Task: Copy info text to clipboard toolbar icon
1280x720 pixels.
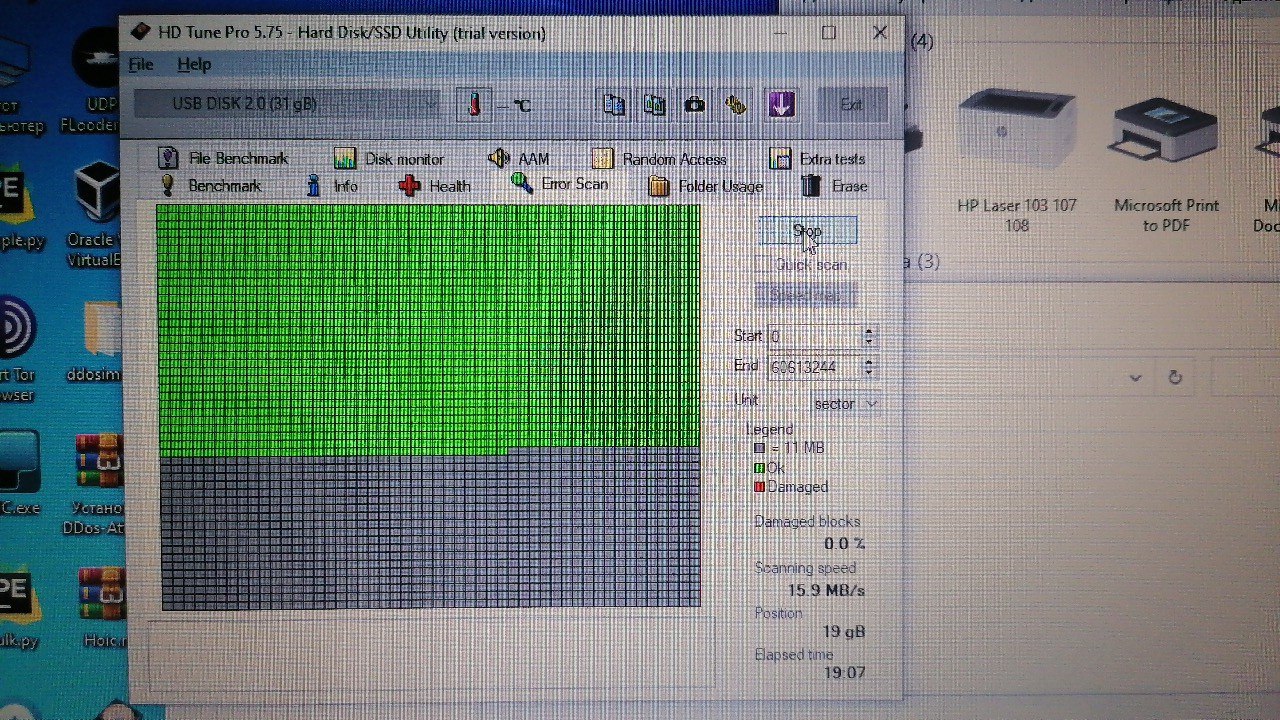Action: point(615,104)
